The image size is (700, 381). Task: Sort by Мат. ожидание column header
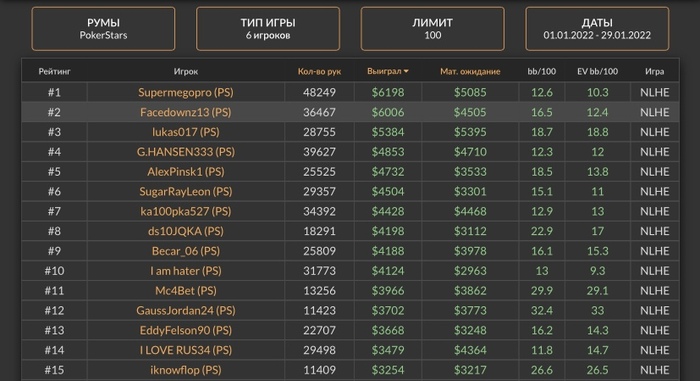[470, 71]
